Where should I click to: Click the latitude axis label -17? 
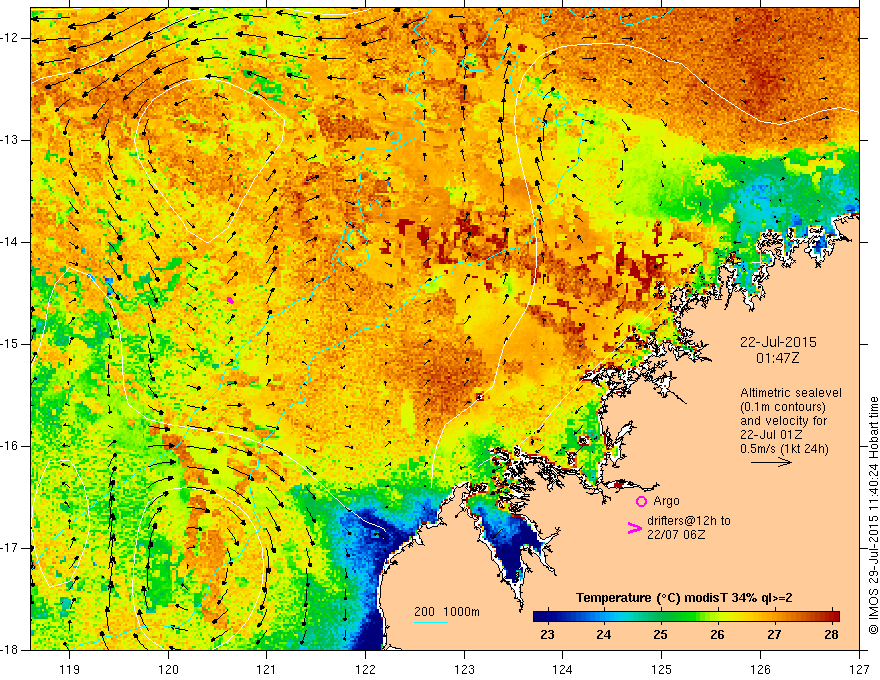pyautogui.click(x=11, y=548)
